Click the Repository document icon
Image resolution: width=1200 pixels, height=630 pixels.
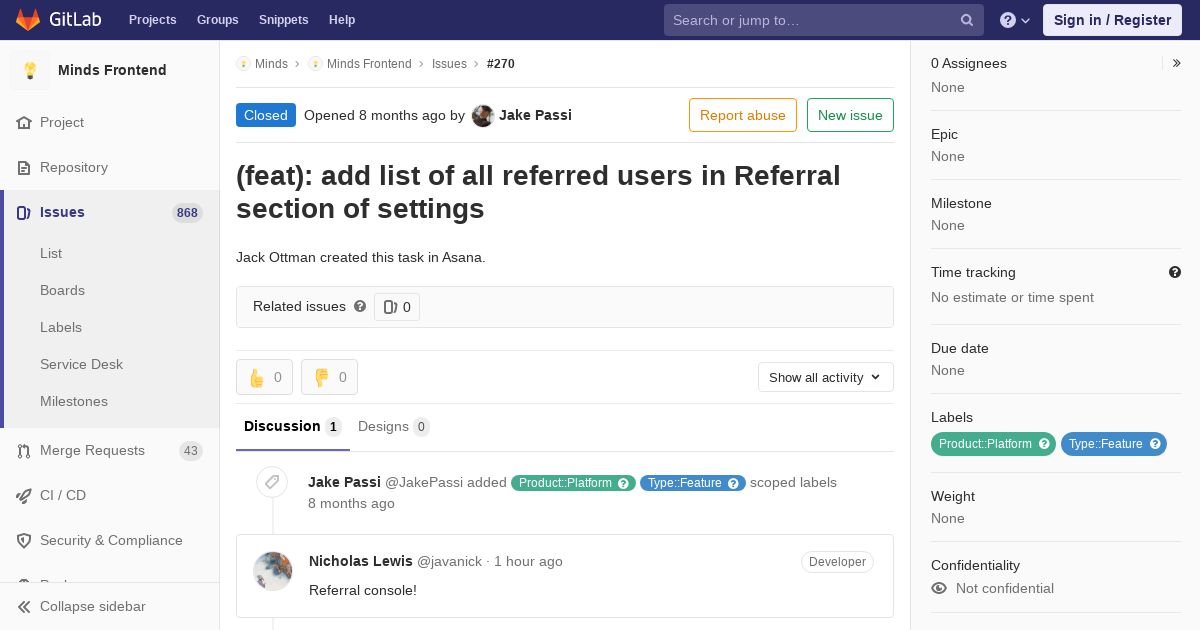24,167
